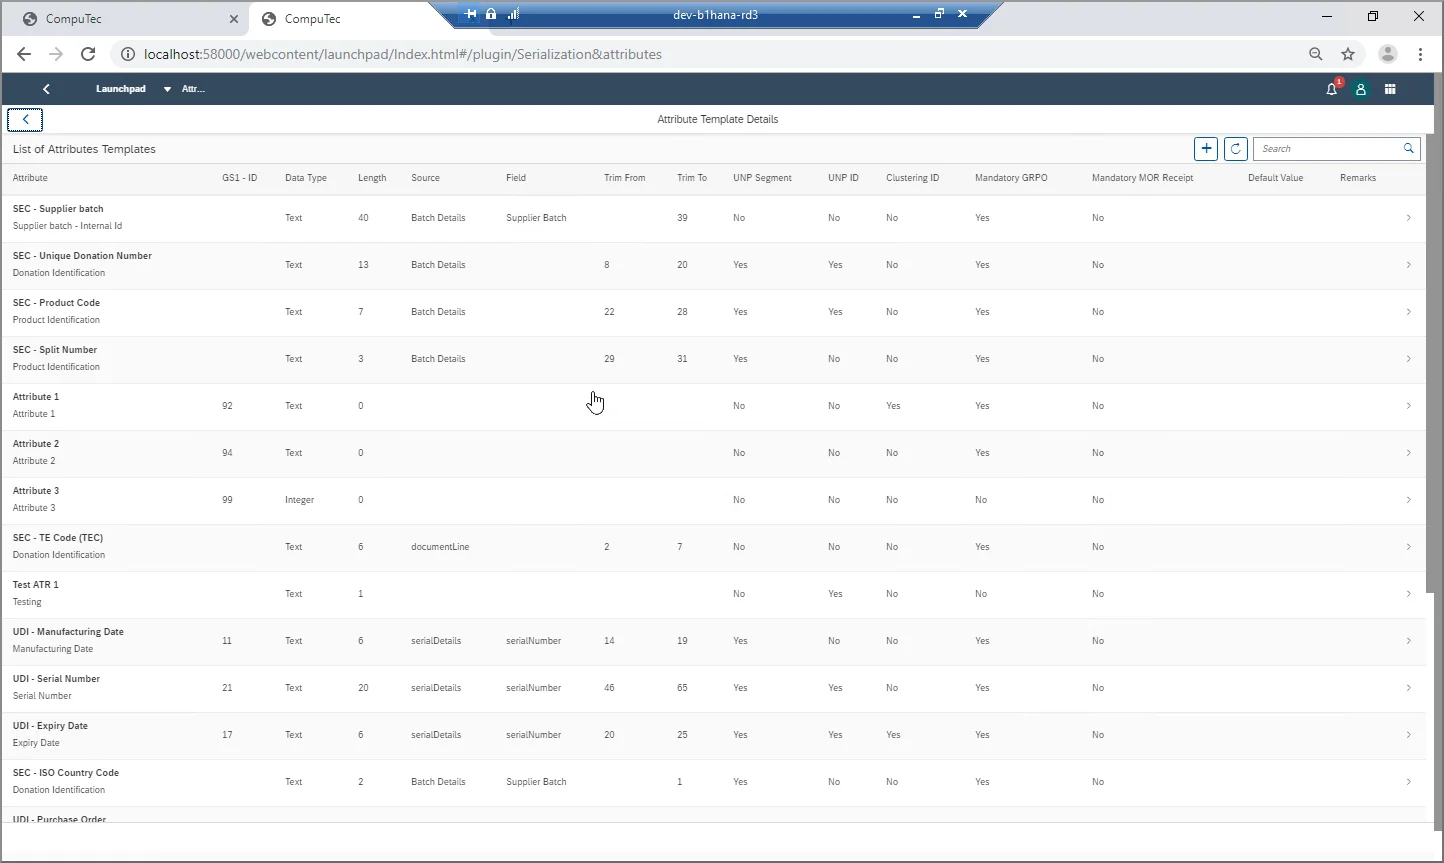
Task: Reload the page in Chrome
Action: pos(88,54)
